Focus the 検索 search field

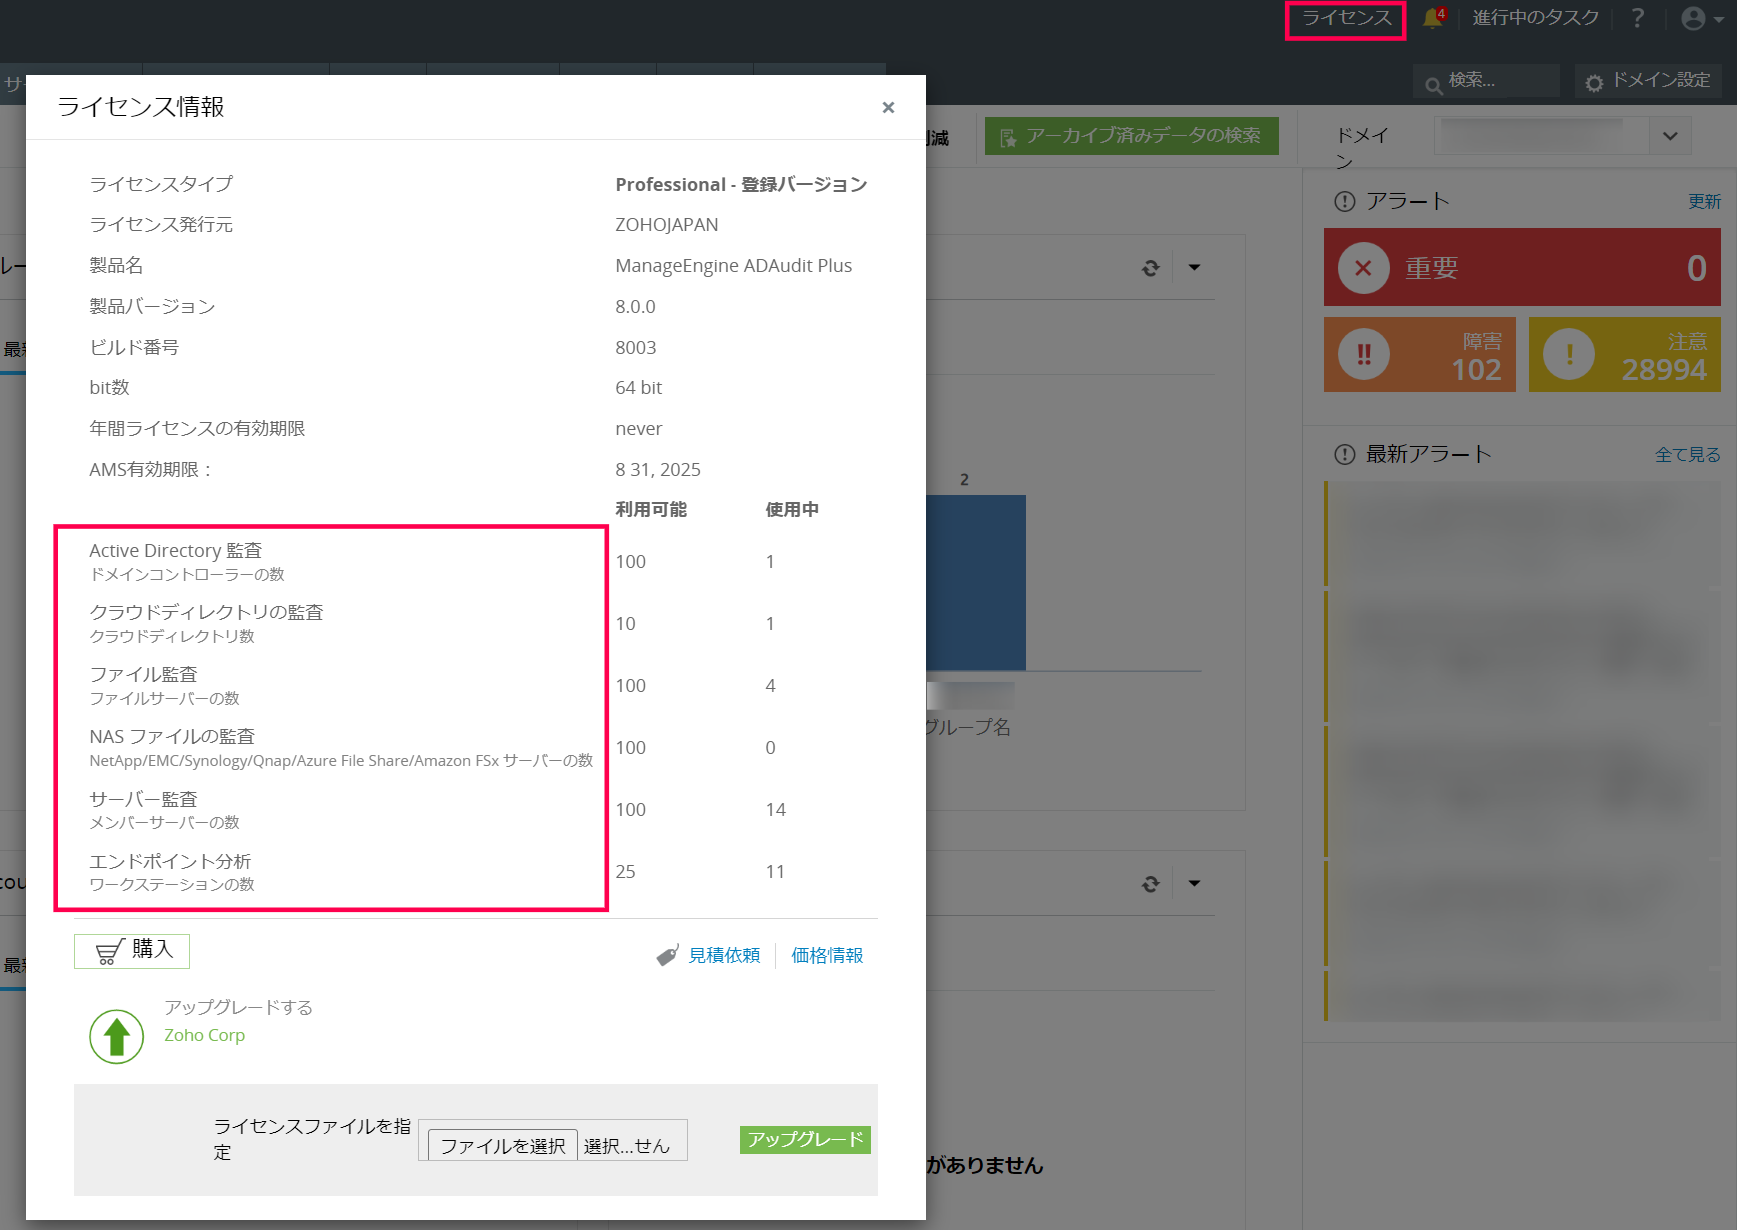pyautogui.click(x=1486, y=81)
